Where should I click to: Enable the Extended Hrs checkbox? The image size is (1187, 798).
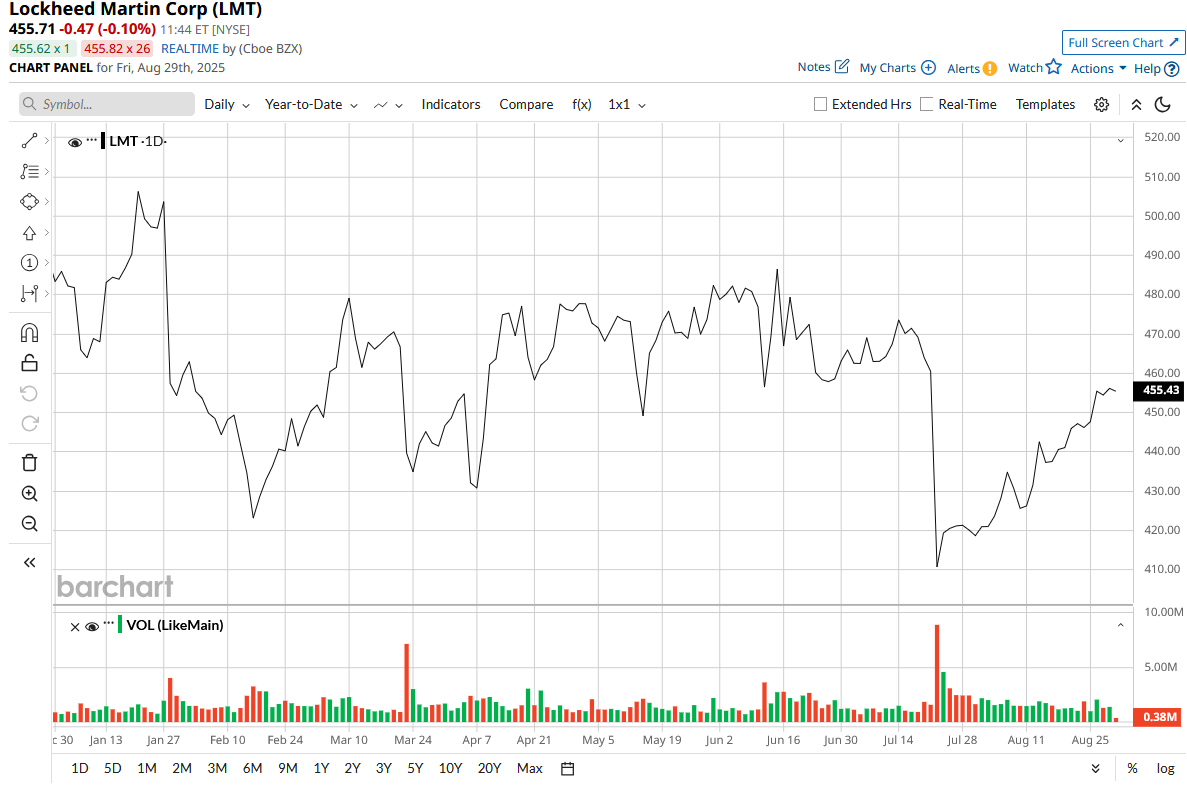[x=820, y=104]
